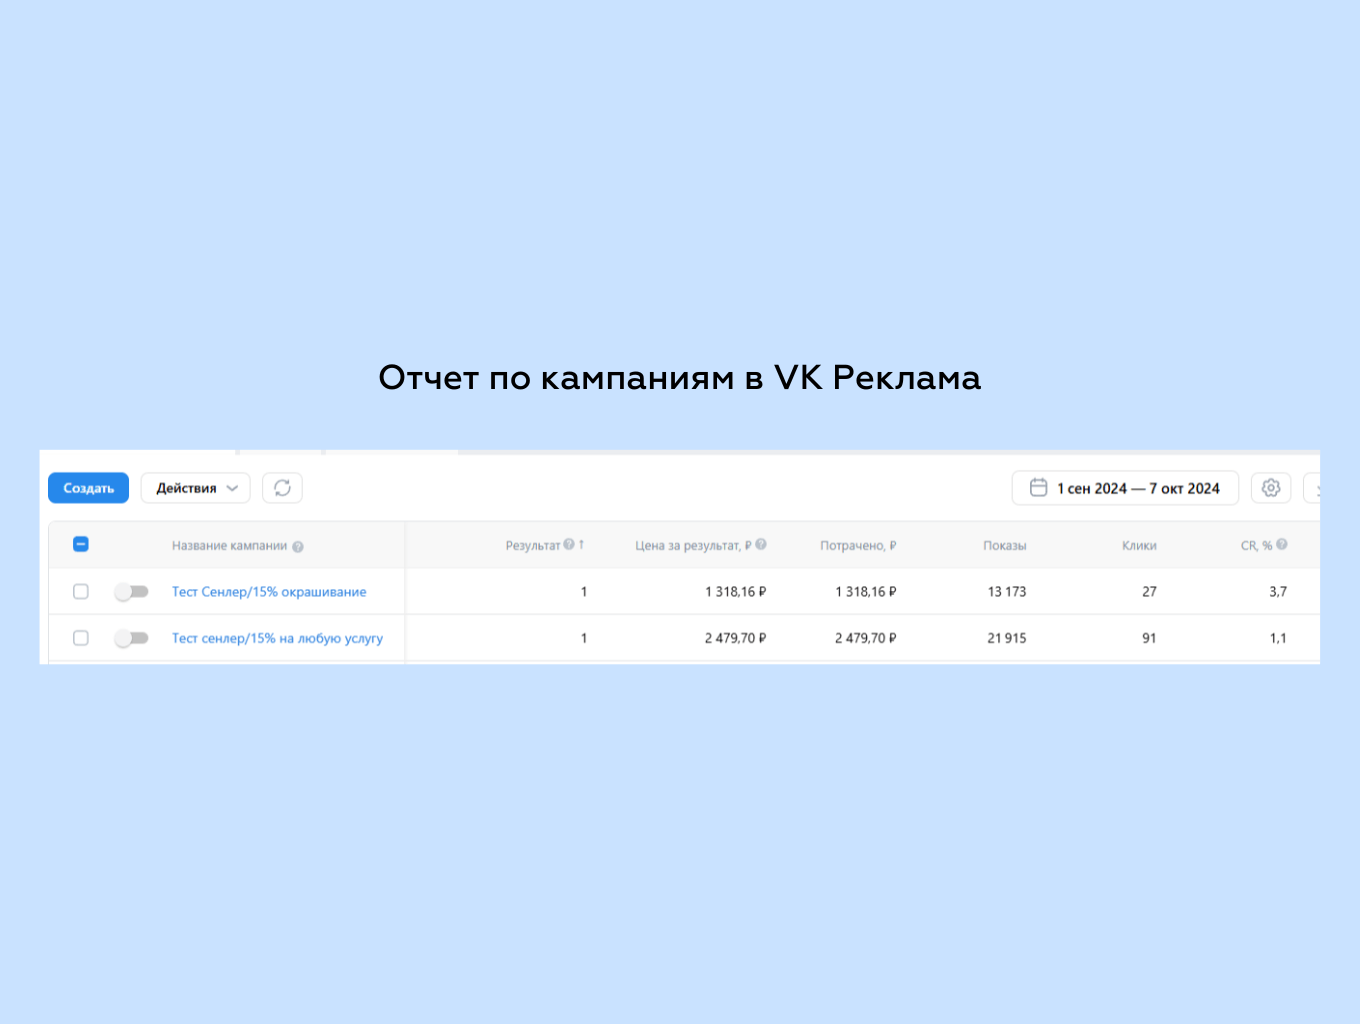Click the help icon beside CR, %
The height and width of the screenshot is (1024, 1360).
[x=1282, y=545]
